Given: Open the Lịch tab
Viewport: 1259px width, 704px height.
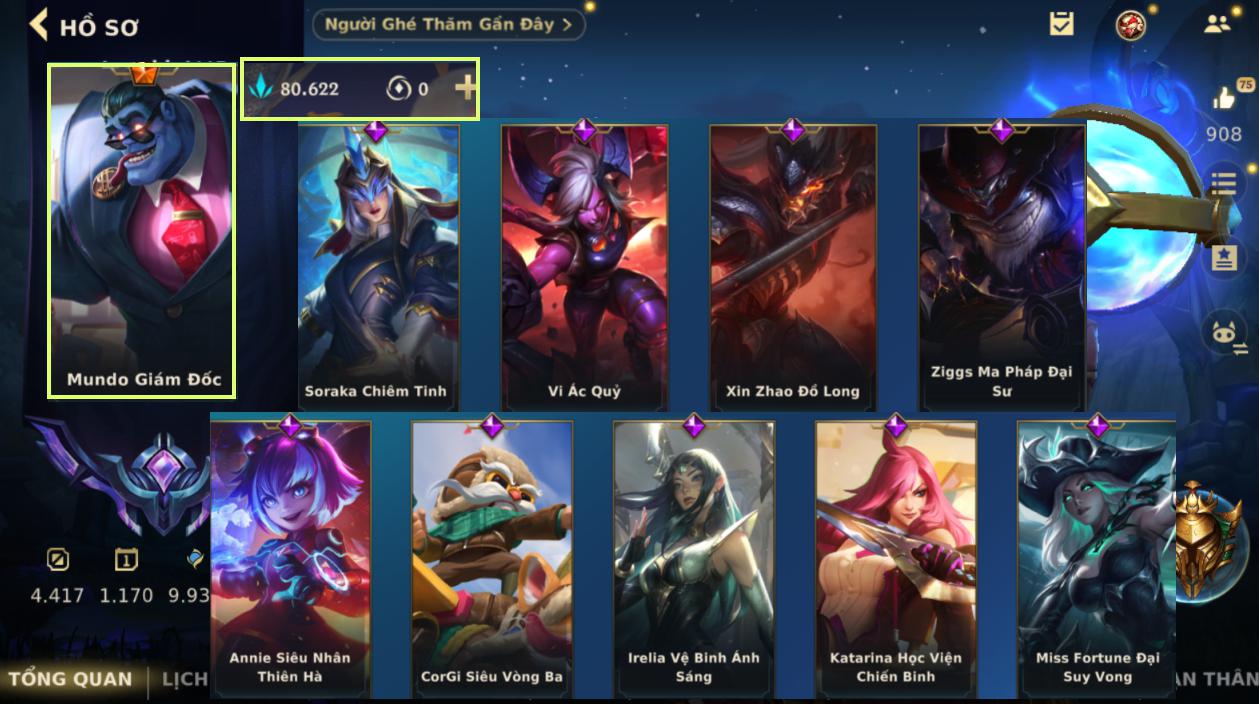Looking at the screenshot, I should [x=185, y=679].
